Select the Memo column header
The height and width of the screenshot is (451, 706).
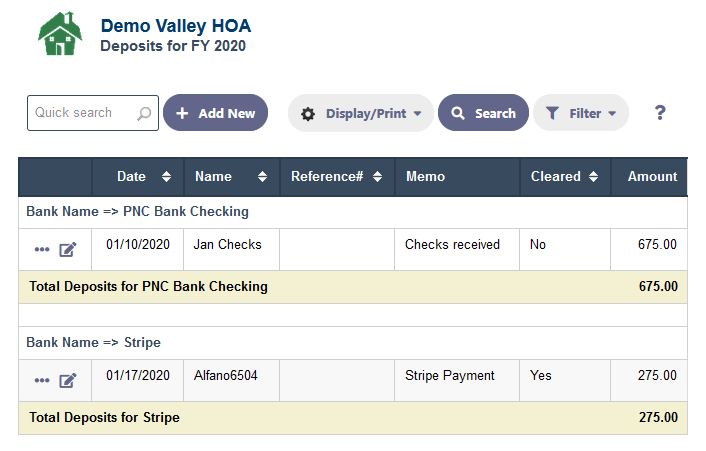(x=425, y=176)
